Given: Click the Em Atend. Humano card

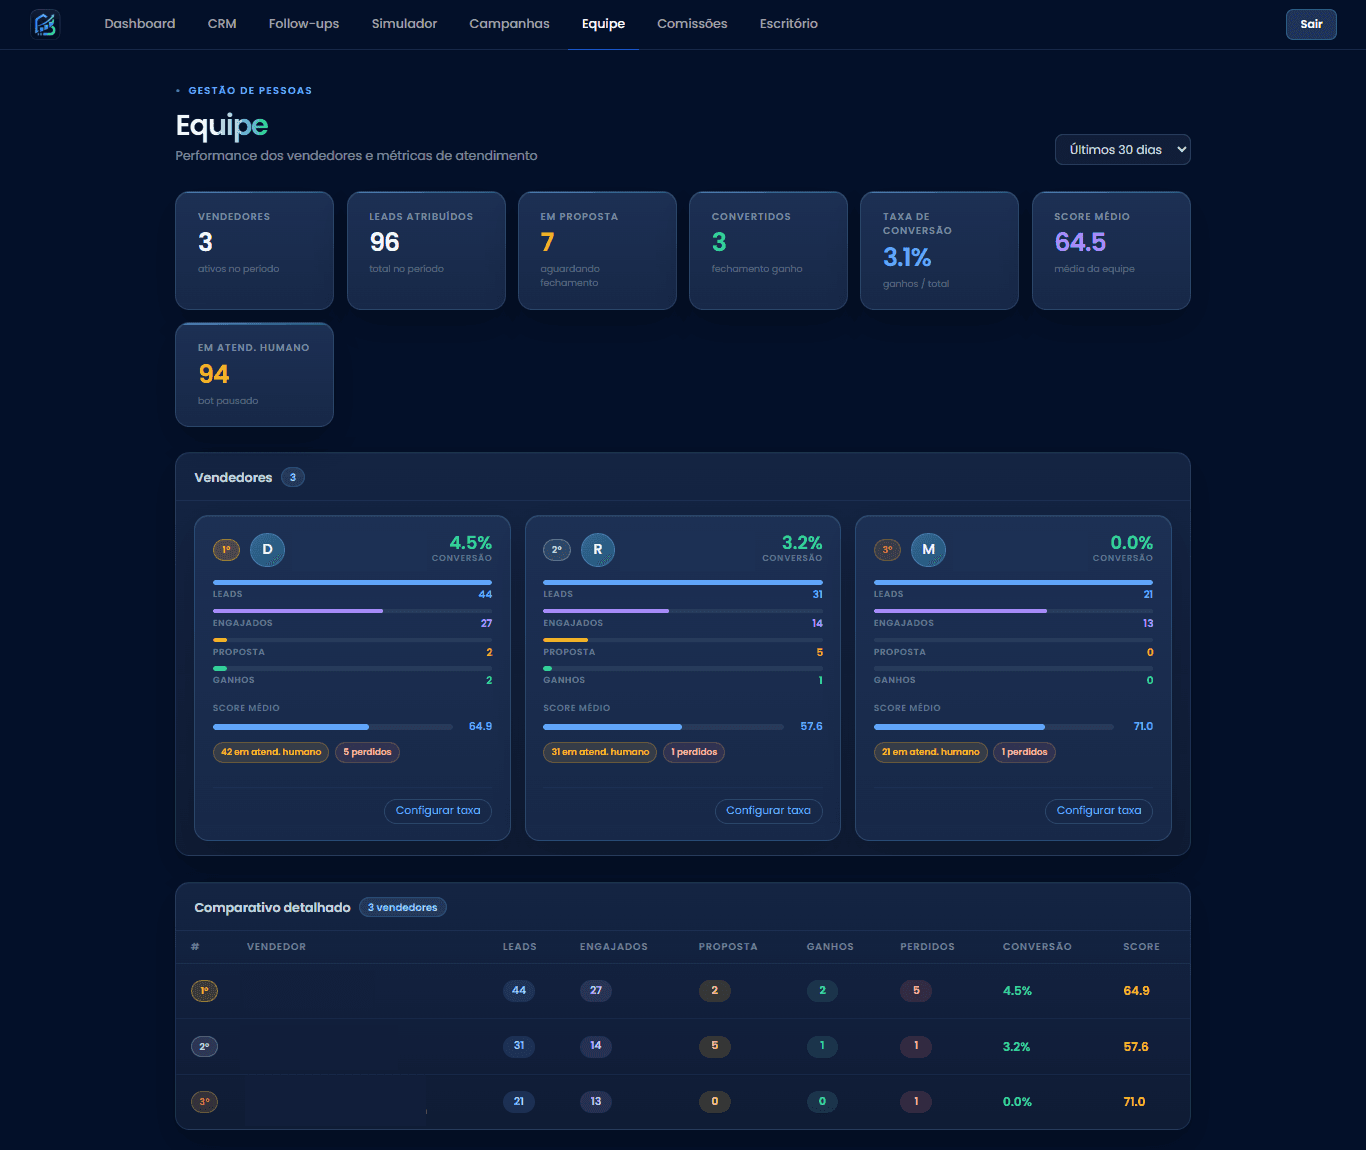Looking at the screenshot, I should (254, 375).
